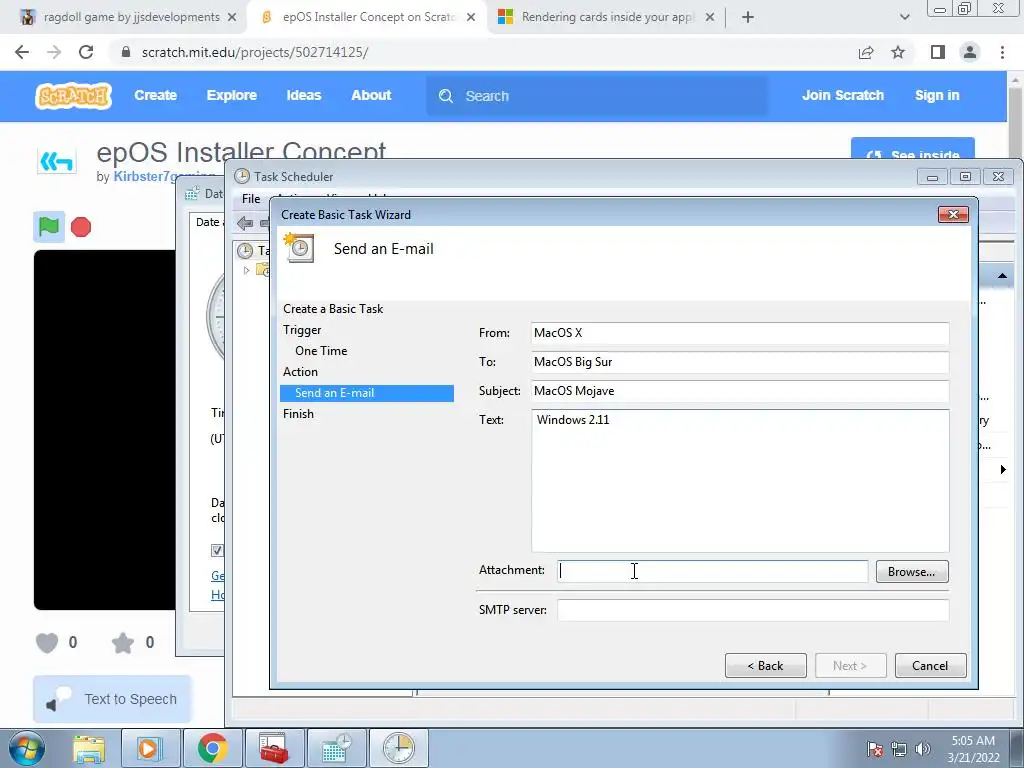Click the SMTP server input field
The width and height of the screenshot is (1024, 768).
click(x=753, y=610)
